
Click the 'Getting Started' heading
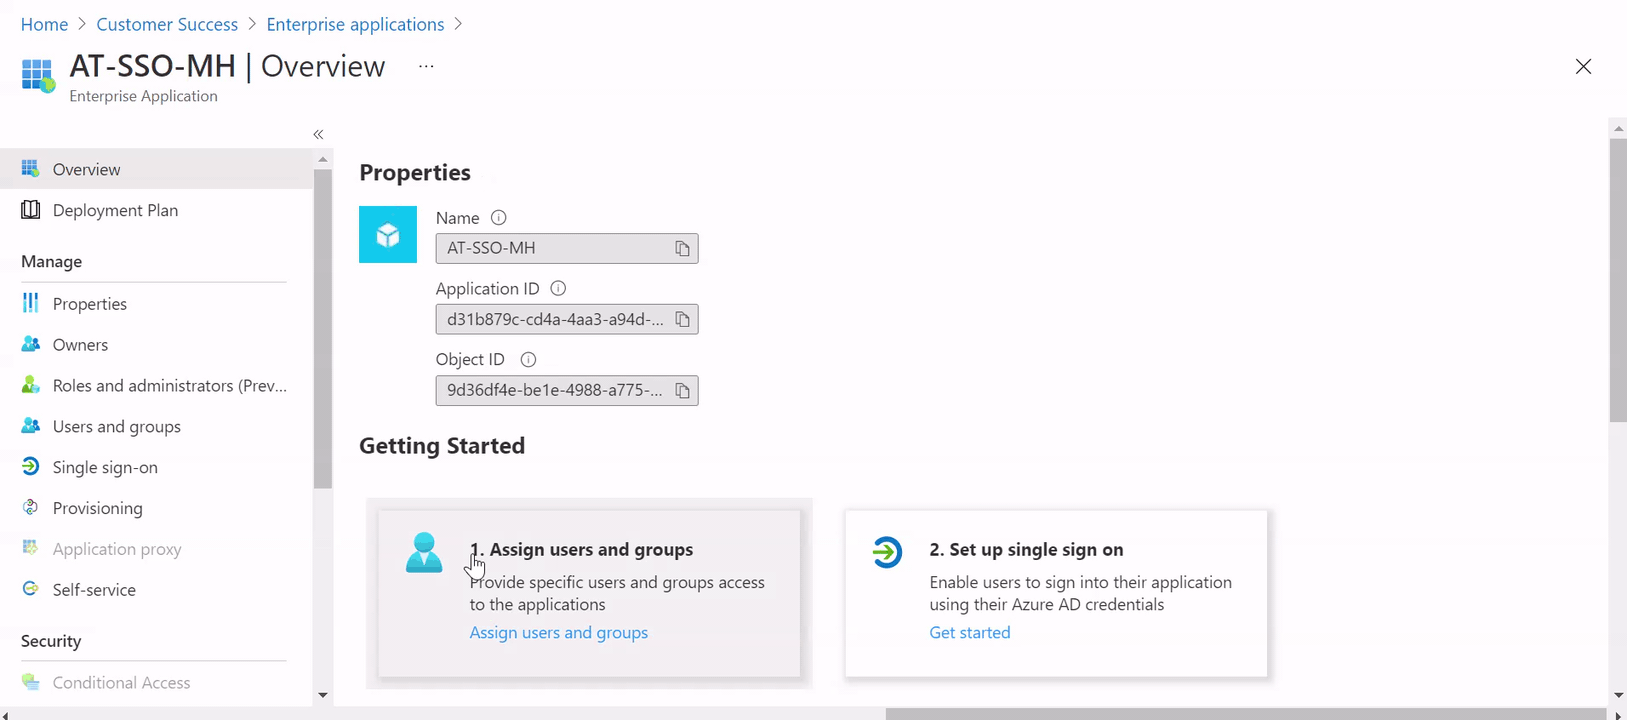pyautogui.click(x=442, y=445)
